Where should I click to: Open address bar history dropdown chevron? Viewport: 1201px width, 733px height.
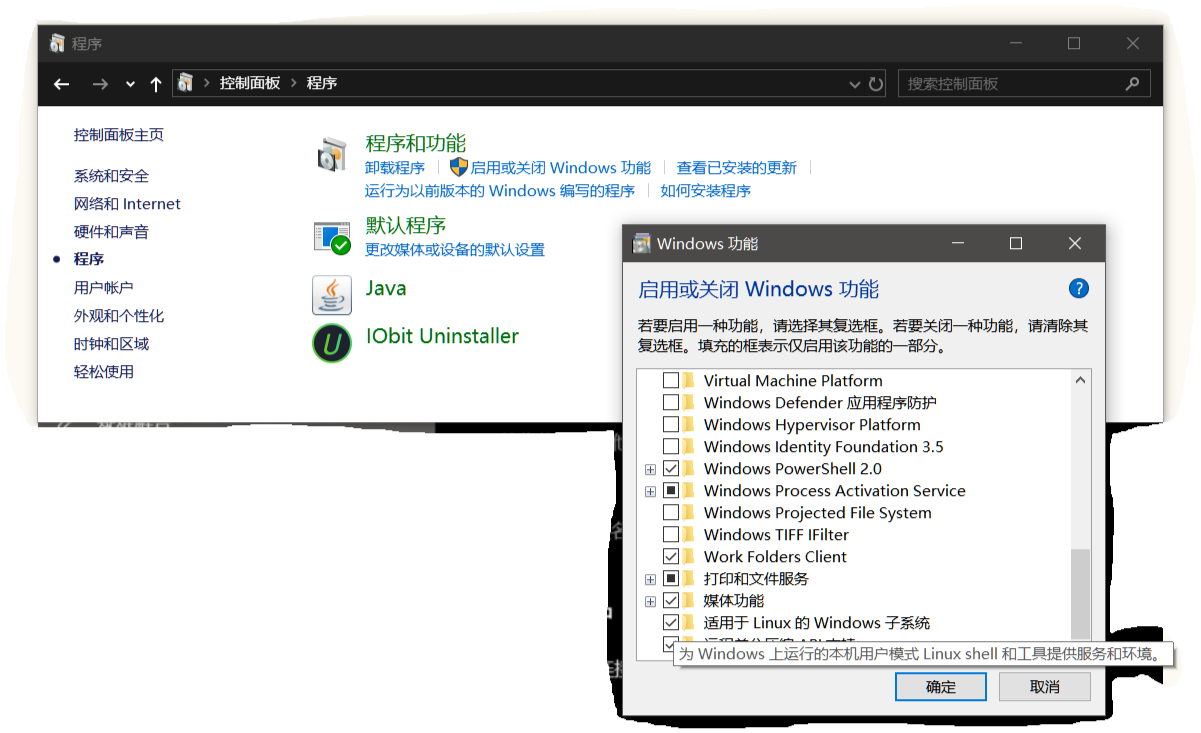(x=855, y=84)
